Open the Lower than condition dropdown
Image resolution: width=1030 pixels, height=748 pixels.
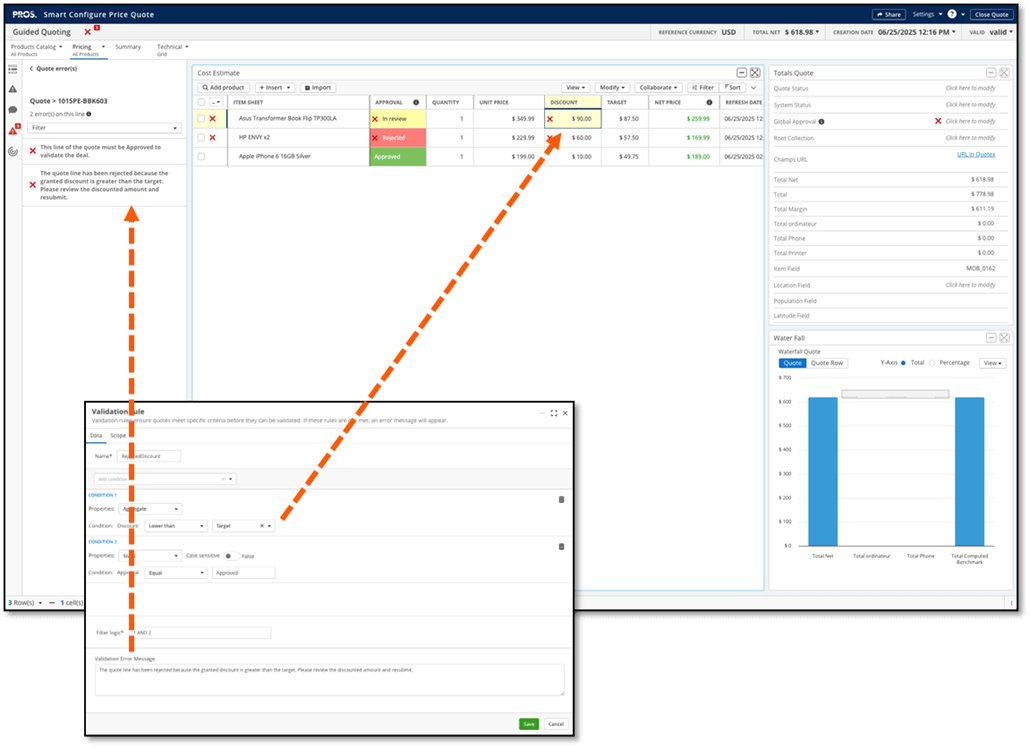click(x=176, y=526)
